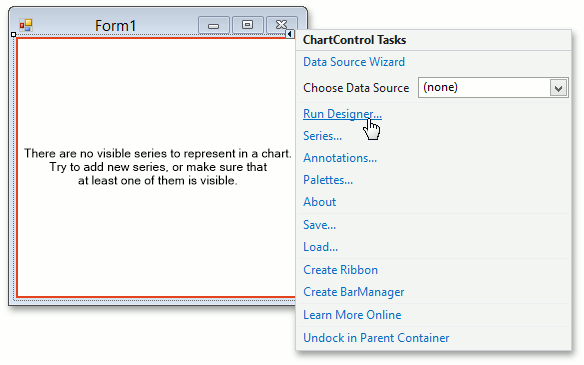Open the Annotations... link
The image size is (584, 365).
point(340,158)
